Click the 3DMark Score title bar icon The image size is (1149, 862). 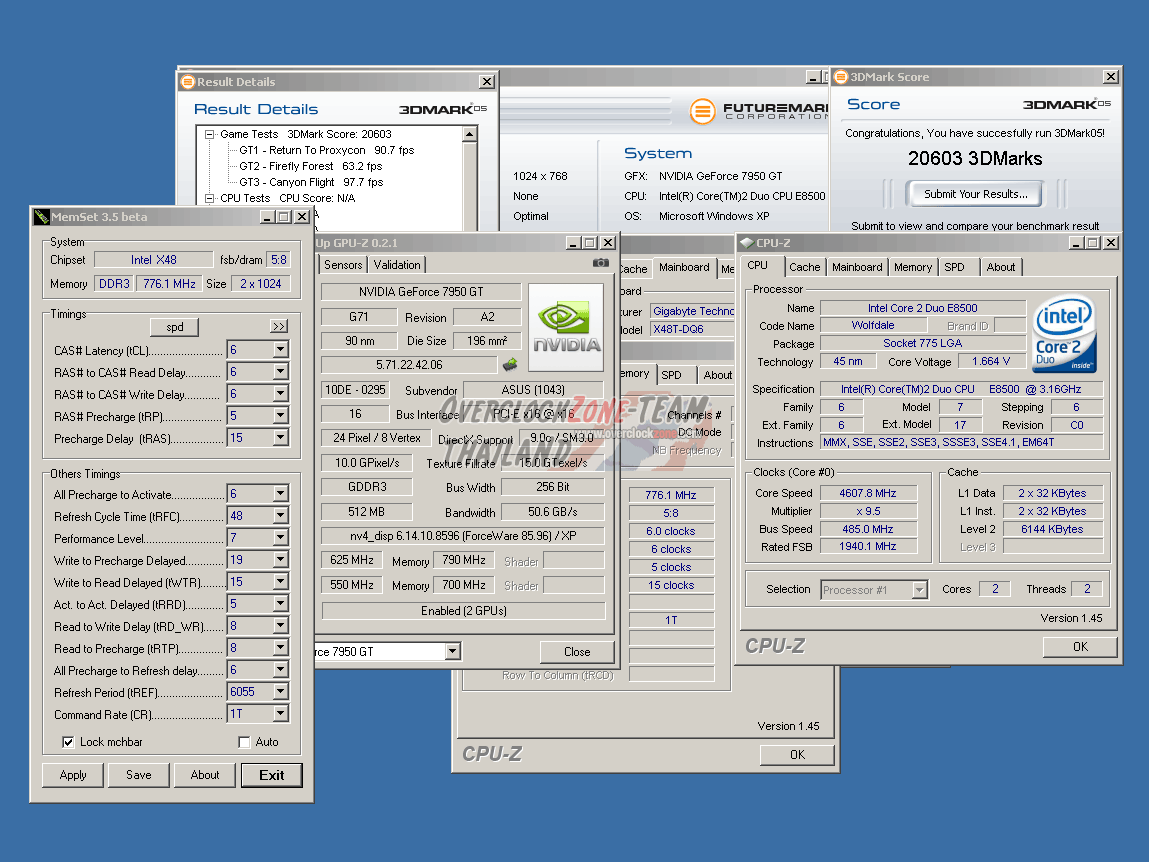(841, 76)
